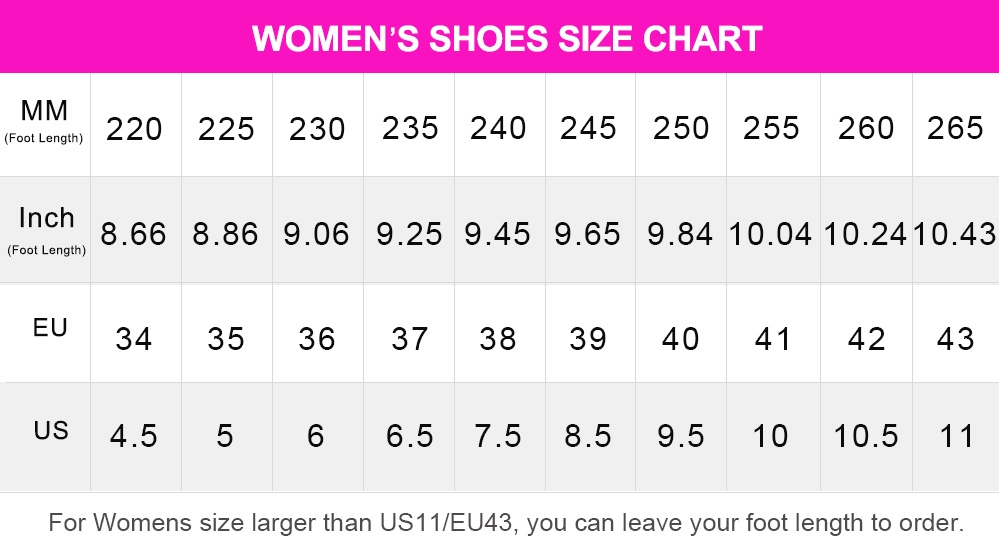Click the 10.24 inch cell
This screenshot has width=999, height=557.
(865, 234)
